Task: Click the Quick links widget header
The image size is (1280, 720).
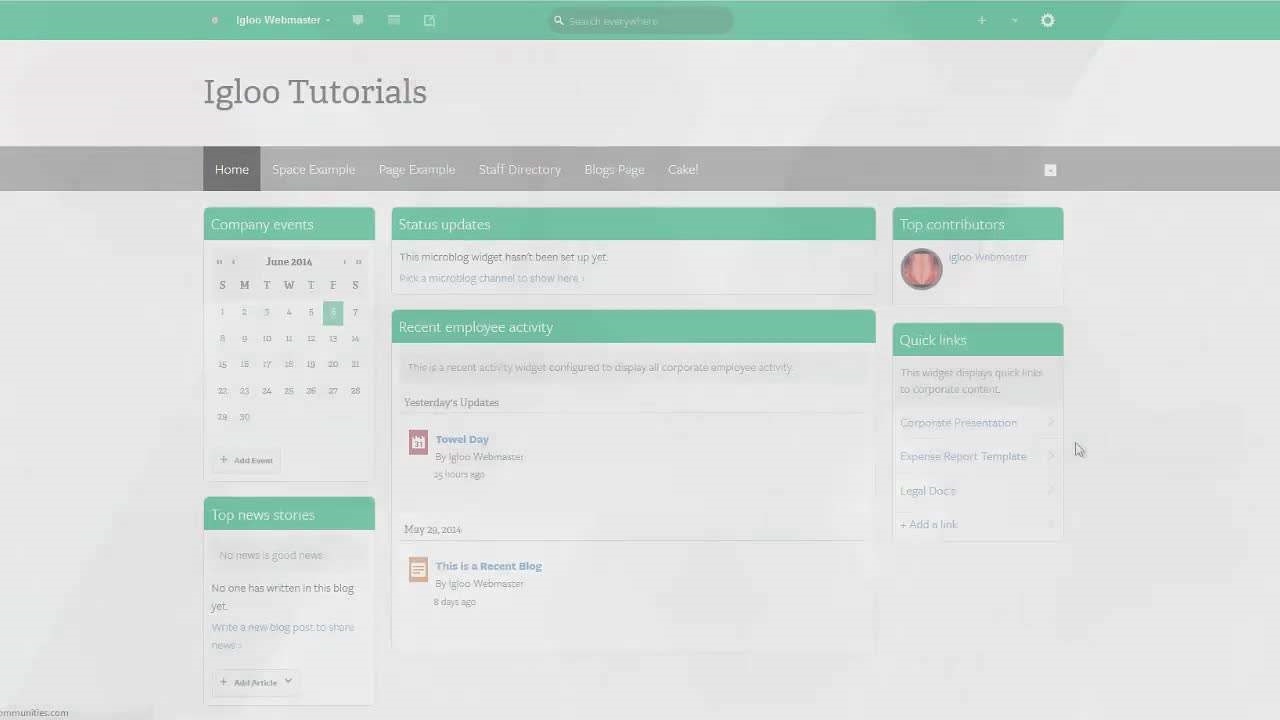Action: tap(978, 340)
